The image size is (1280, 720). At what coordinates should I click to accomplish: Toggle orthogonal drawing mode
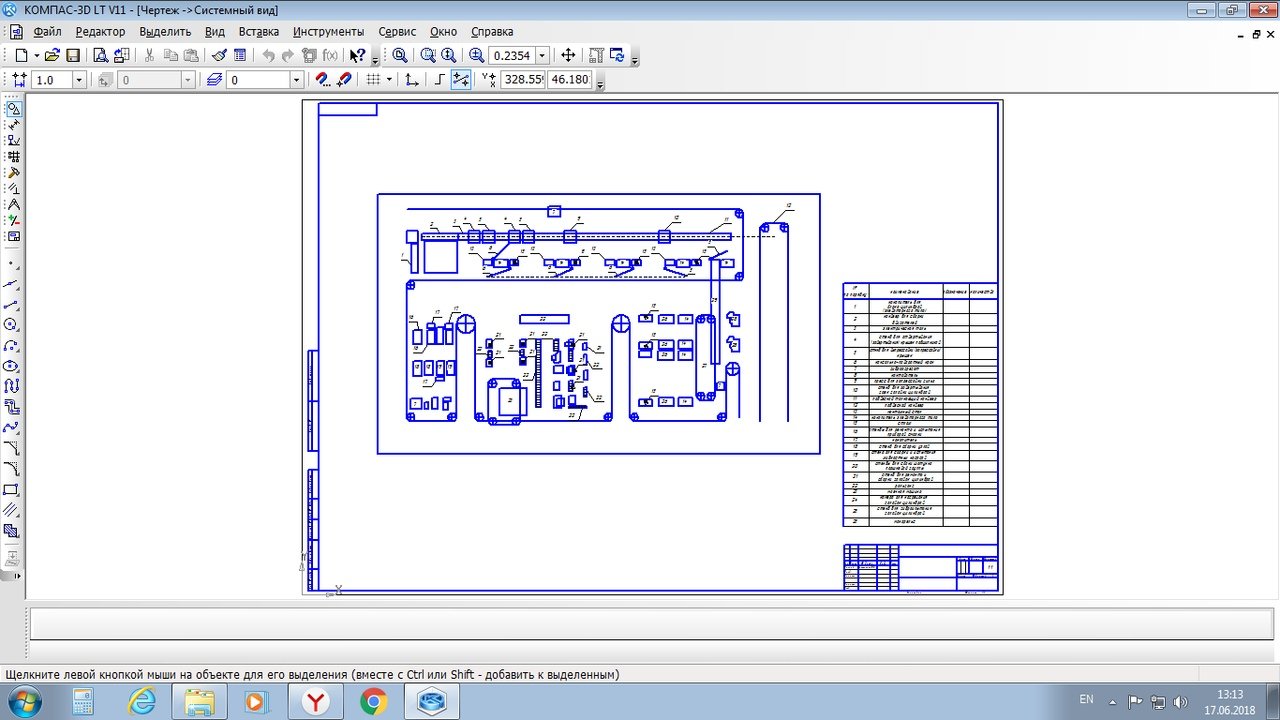coord(440,80)
